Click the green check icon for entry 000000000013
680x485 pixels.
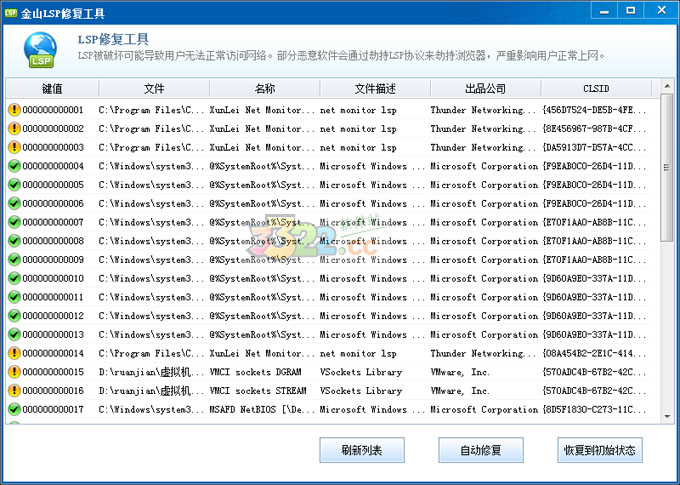click(x=14, y=334)
